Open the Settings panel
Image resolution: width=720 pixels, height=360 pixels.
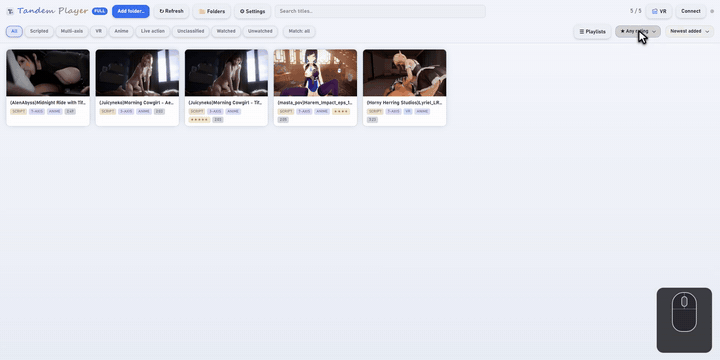[x=252, y=11]
